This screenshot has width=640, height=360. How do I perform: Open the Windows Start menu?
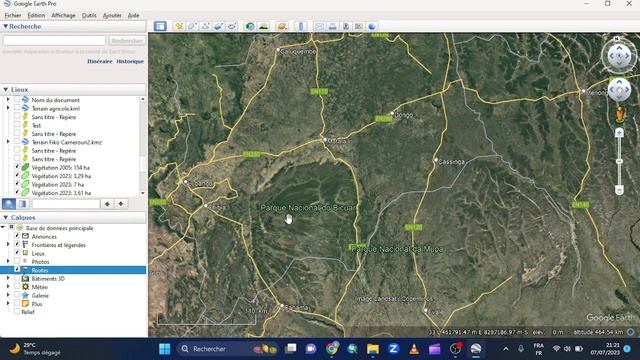(x=164, y=349)
